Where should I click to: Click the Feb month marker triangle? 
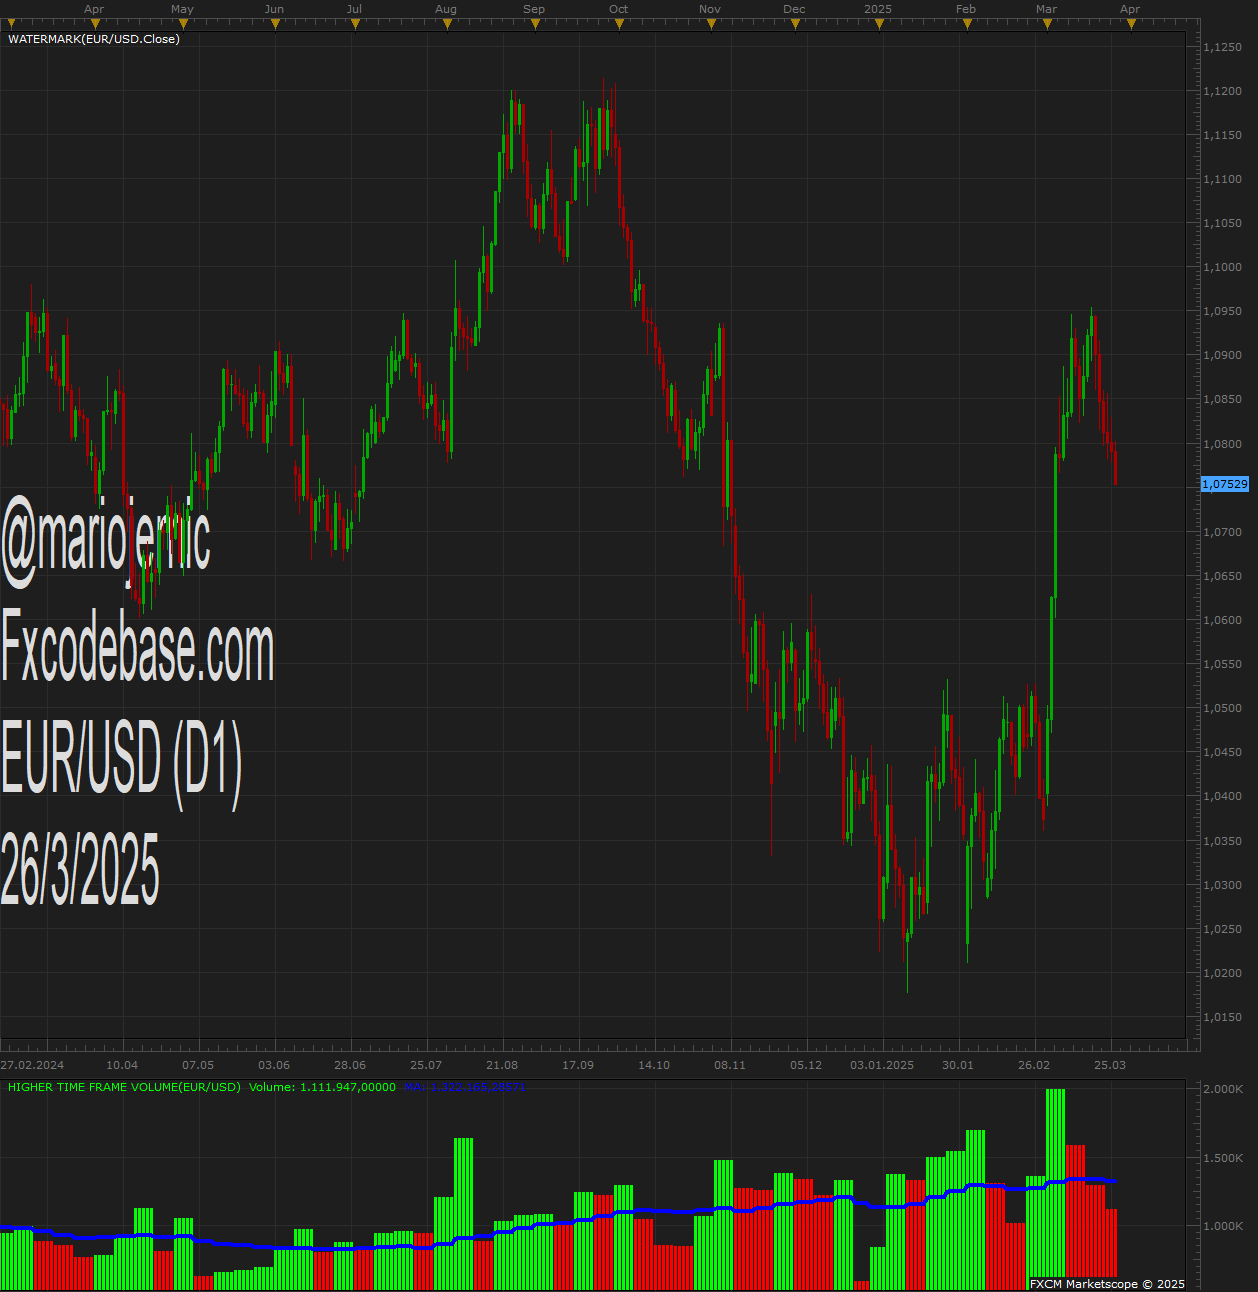click(967, 24)
